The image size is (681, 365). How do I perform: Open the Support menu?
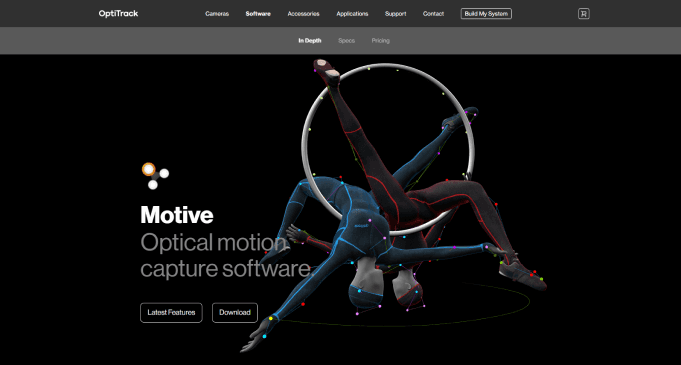pyautogui.click(x=395, y=14)
